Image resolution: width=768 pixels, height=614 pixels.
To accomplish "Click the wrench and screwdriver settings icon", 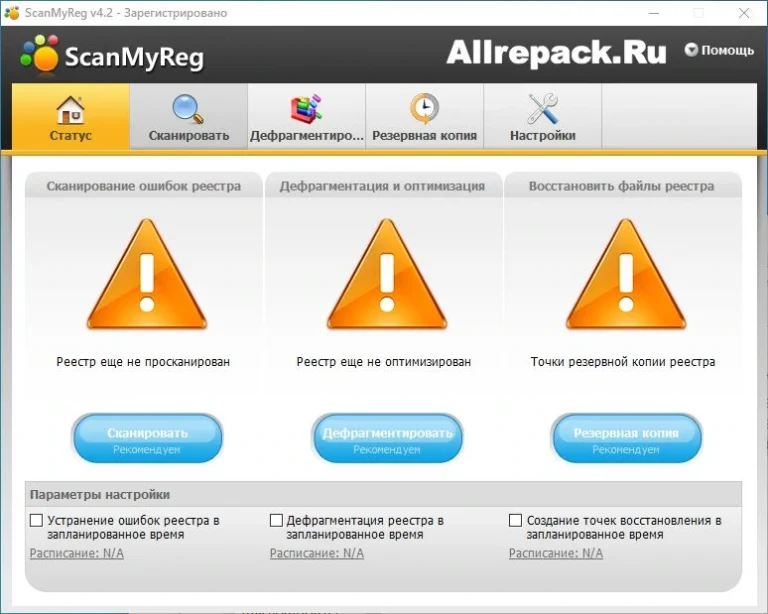I will (x=543, y=109).
